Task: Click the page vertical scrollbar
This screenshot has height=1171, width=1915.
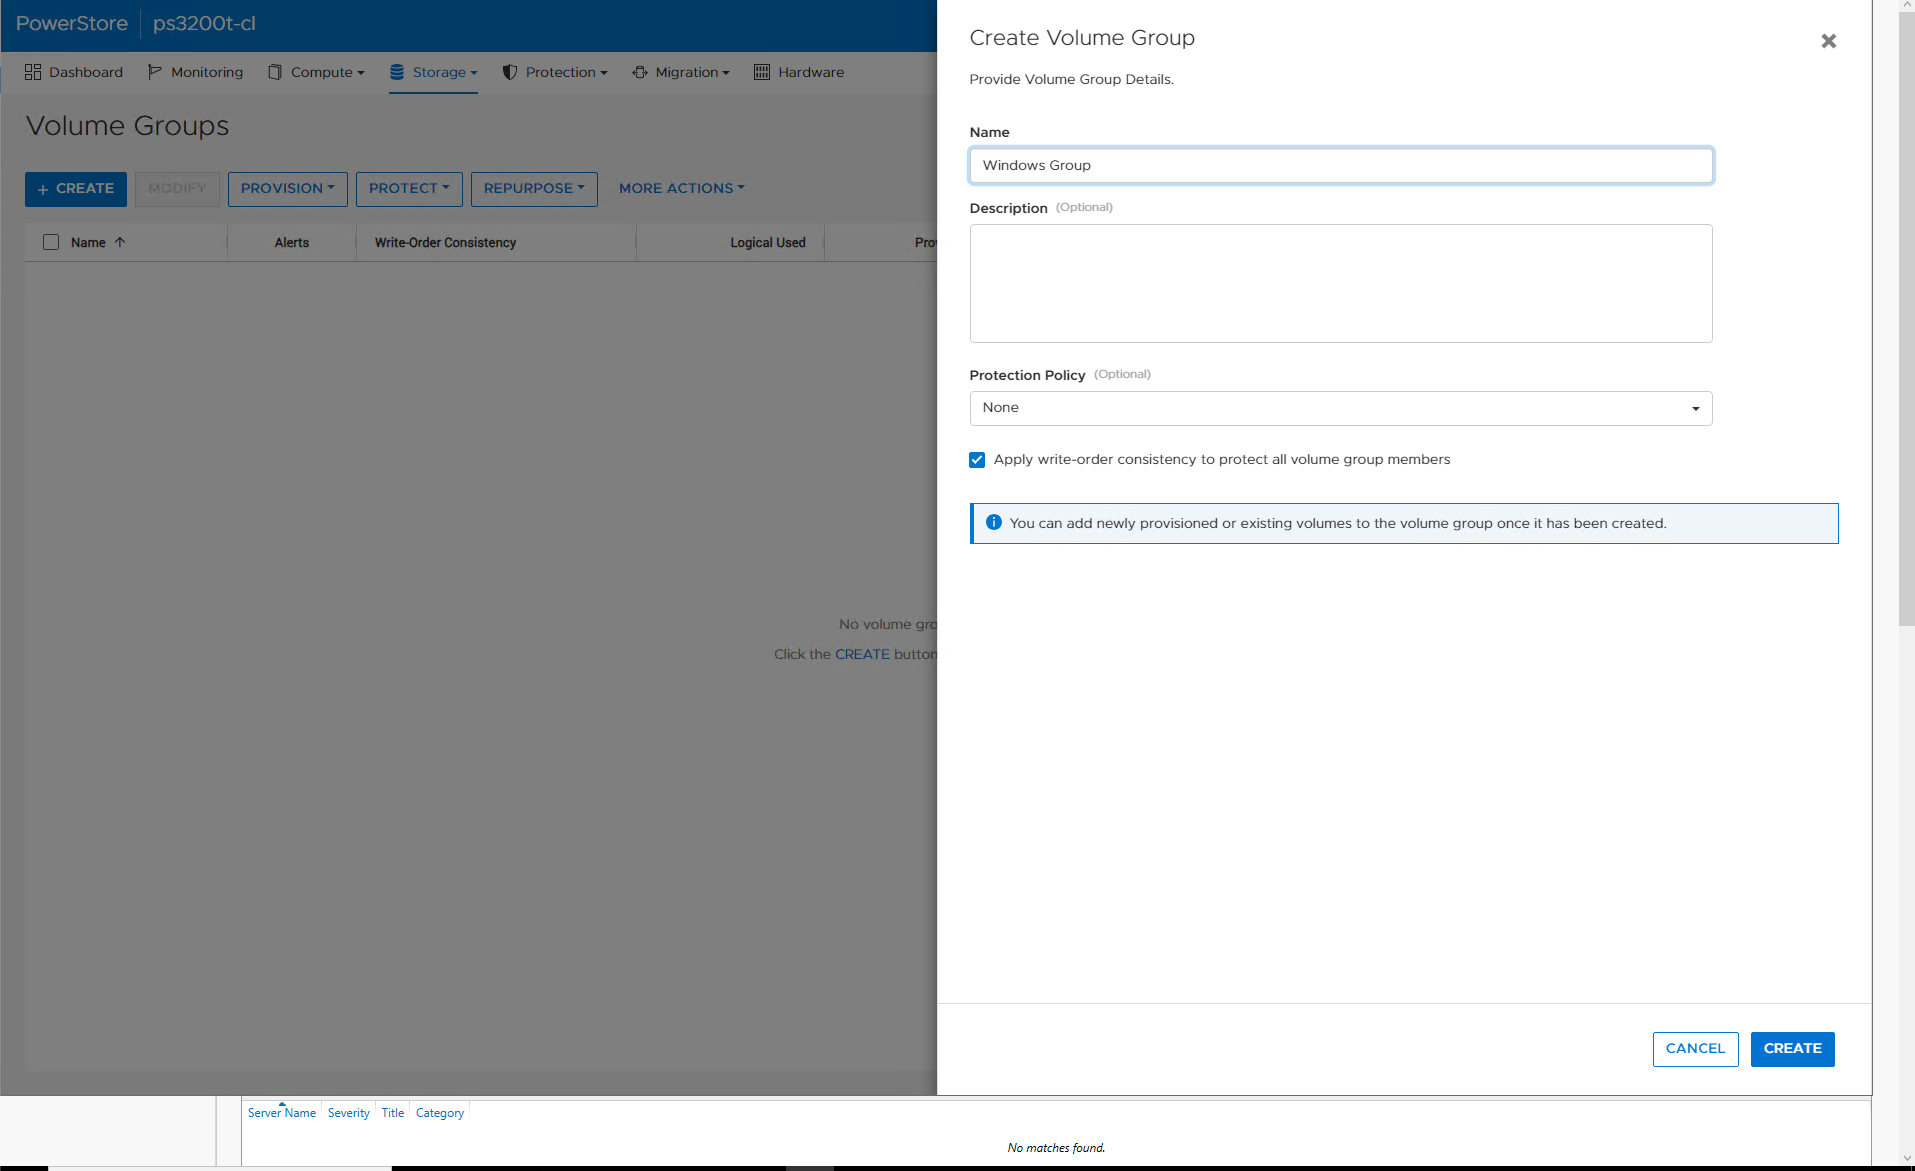Action: pos(1906,320)
